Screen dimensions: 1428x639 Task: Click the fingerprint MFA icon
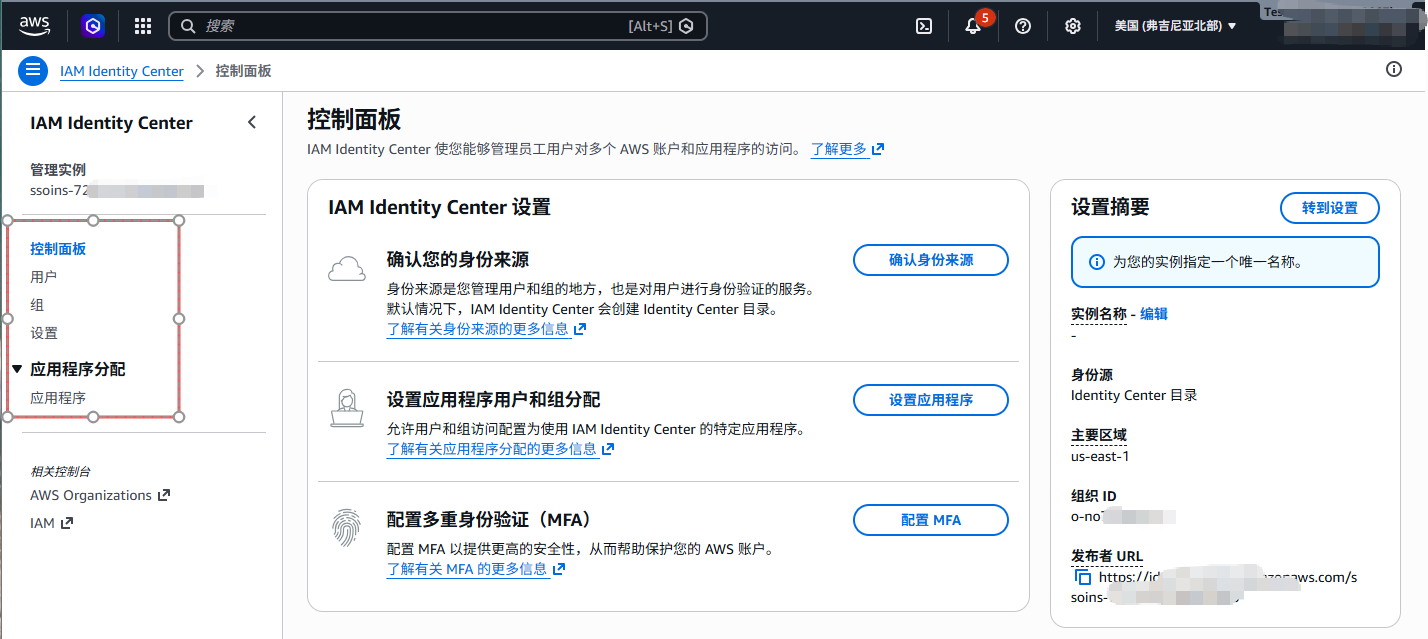347,527
